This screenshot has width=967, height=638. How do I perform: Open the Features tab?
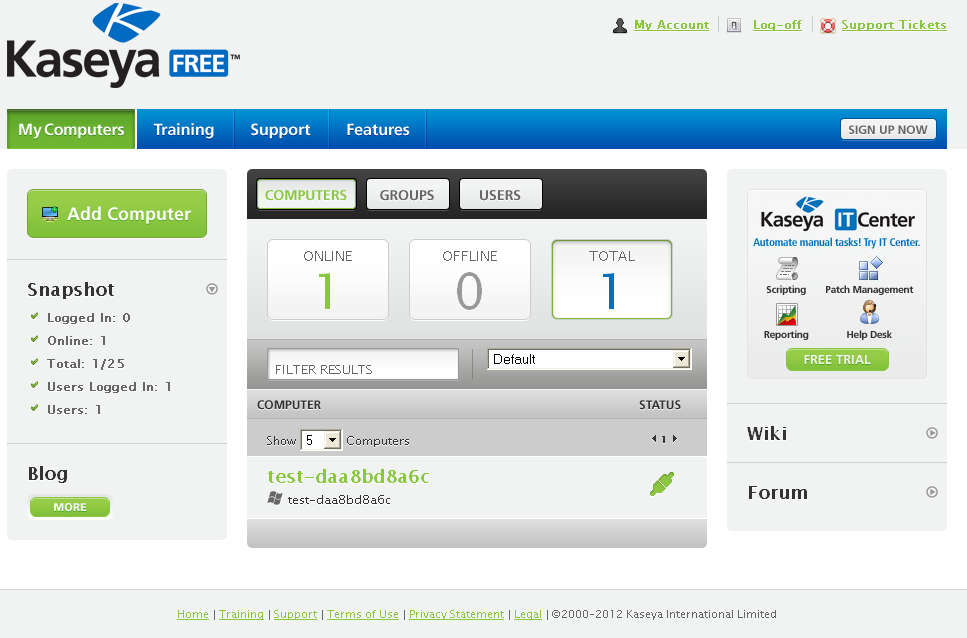[377, 129]
